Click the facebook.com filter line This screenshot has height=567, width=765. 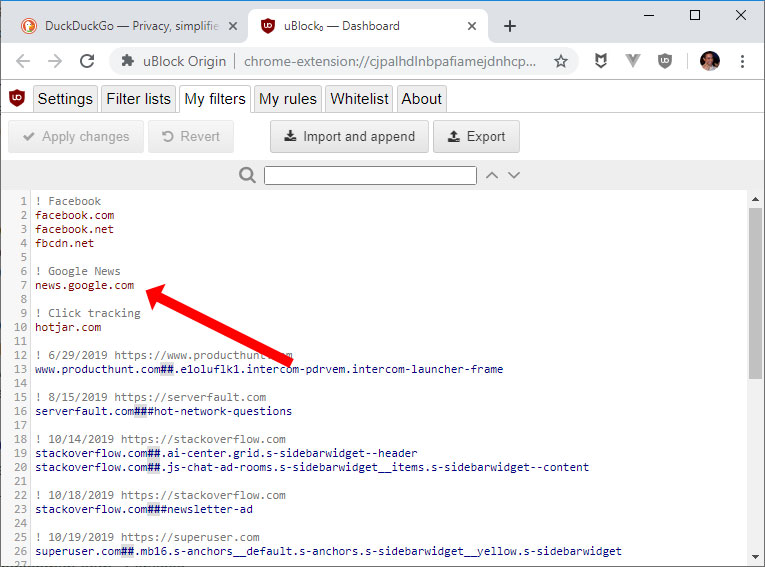point(75,215)
